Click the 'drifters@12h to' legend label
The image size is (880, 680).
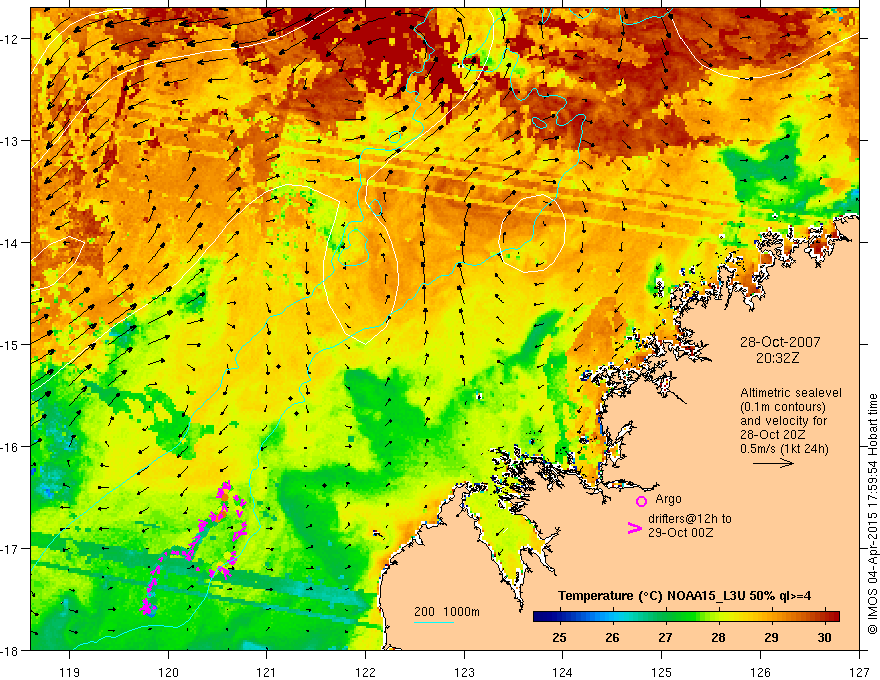point(690,518)
